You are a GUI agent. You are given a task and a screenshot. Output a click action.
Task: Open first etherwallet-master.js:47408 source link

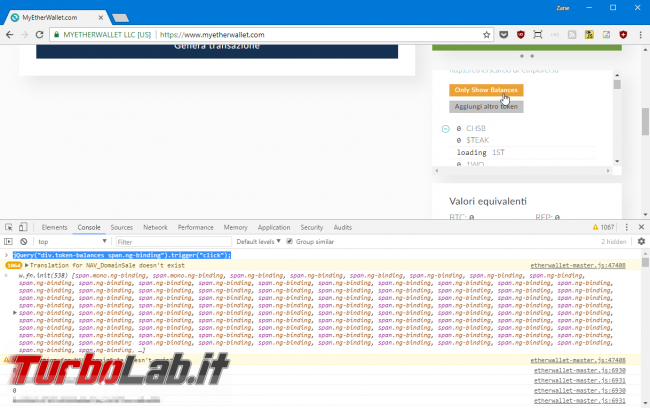point(578,265)
